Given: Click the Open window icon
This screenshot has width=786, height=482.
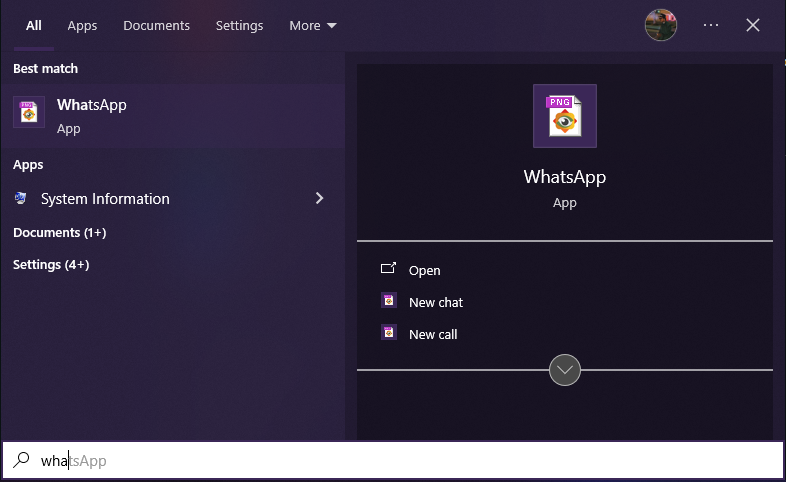Looking at the screenshot, I should pos(388,269).
